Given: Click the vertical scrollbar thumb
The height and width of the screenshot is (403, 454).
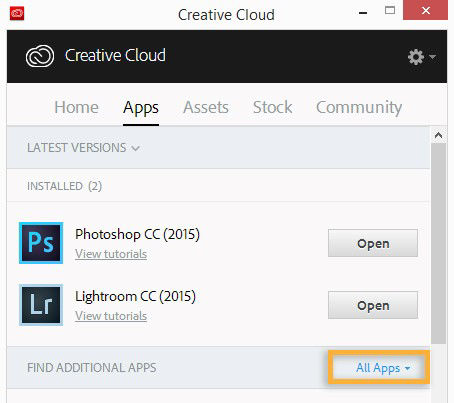Looking at the screenshot, I should point(438,243).
